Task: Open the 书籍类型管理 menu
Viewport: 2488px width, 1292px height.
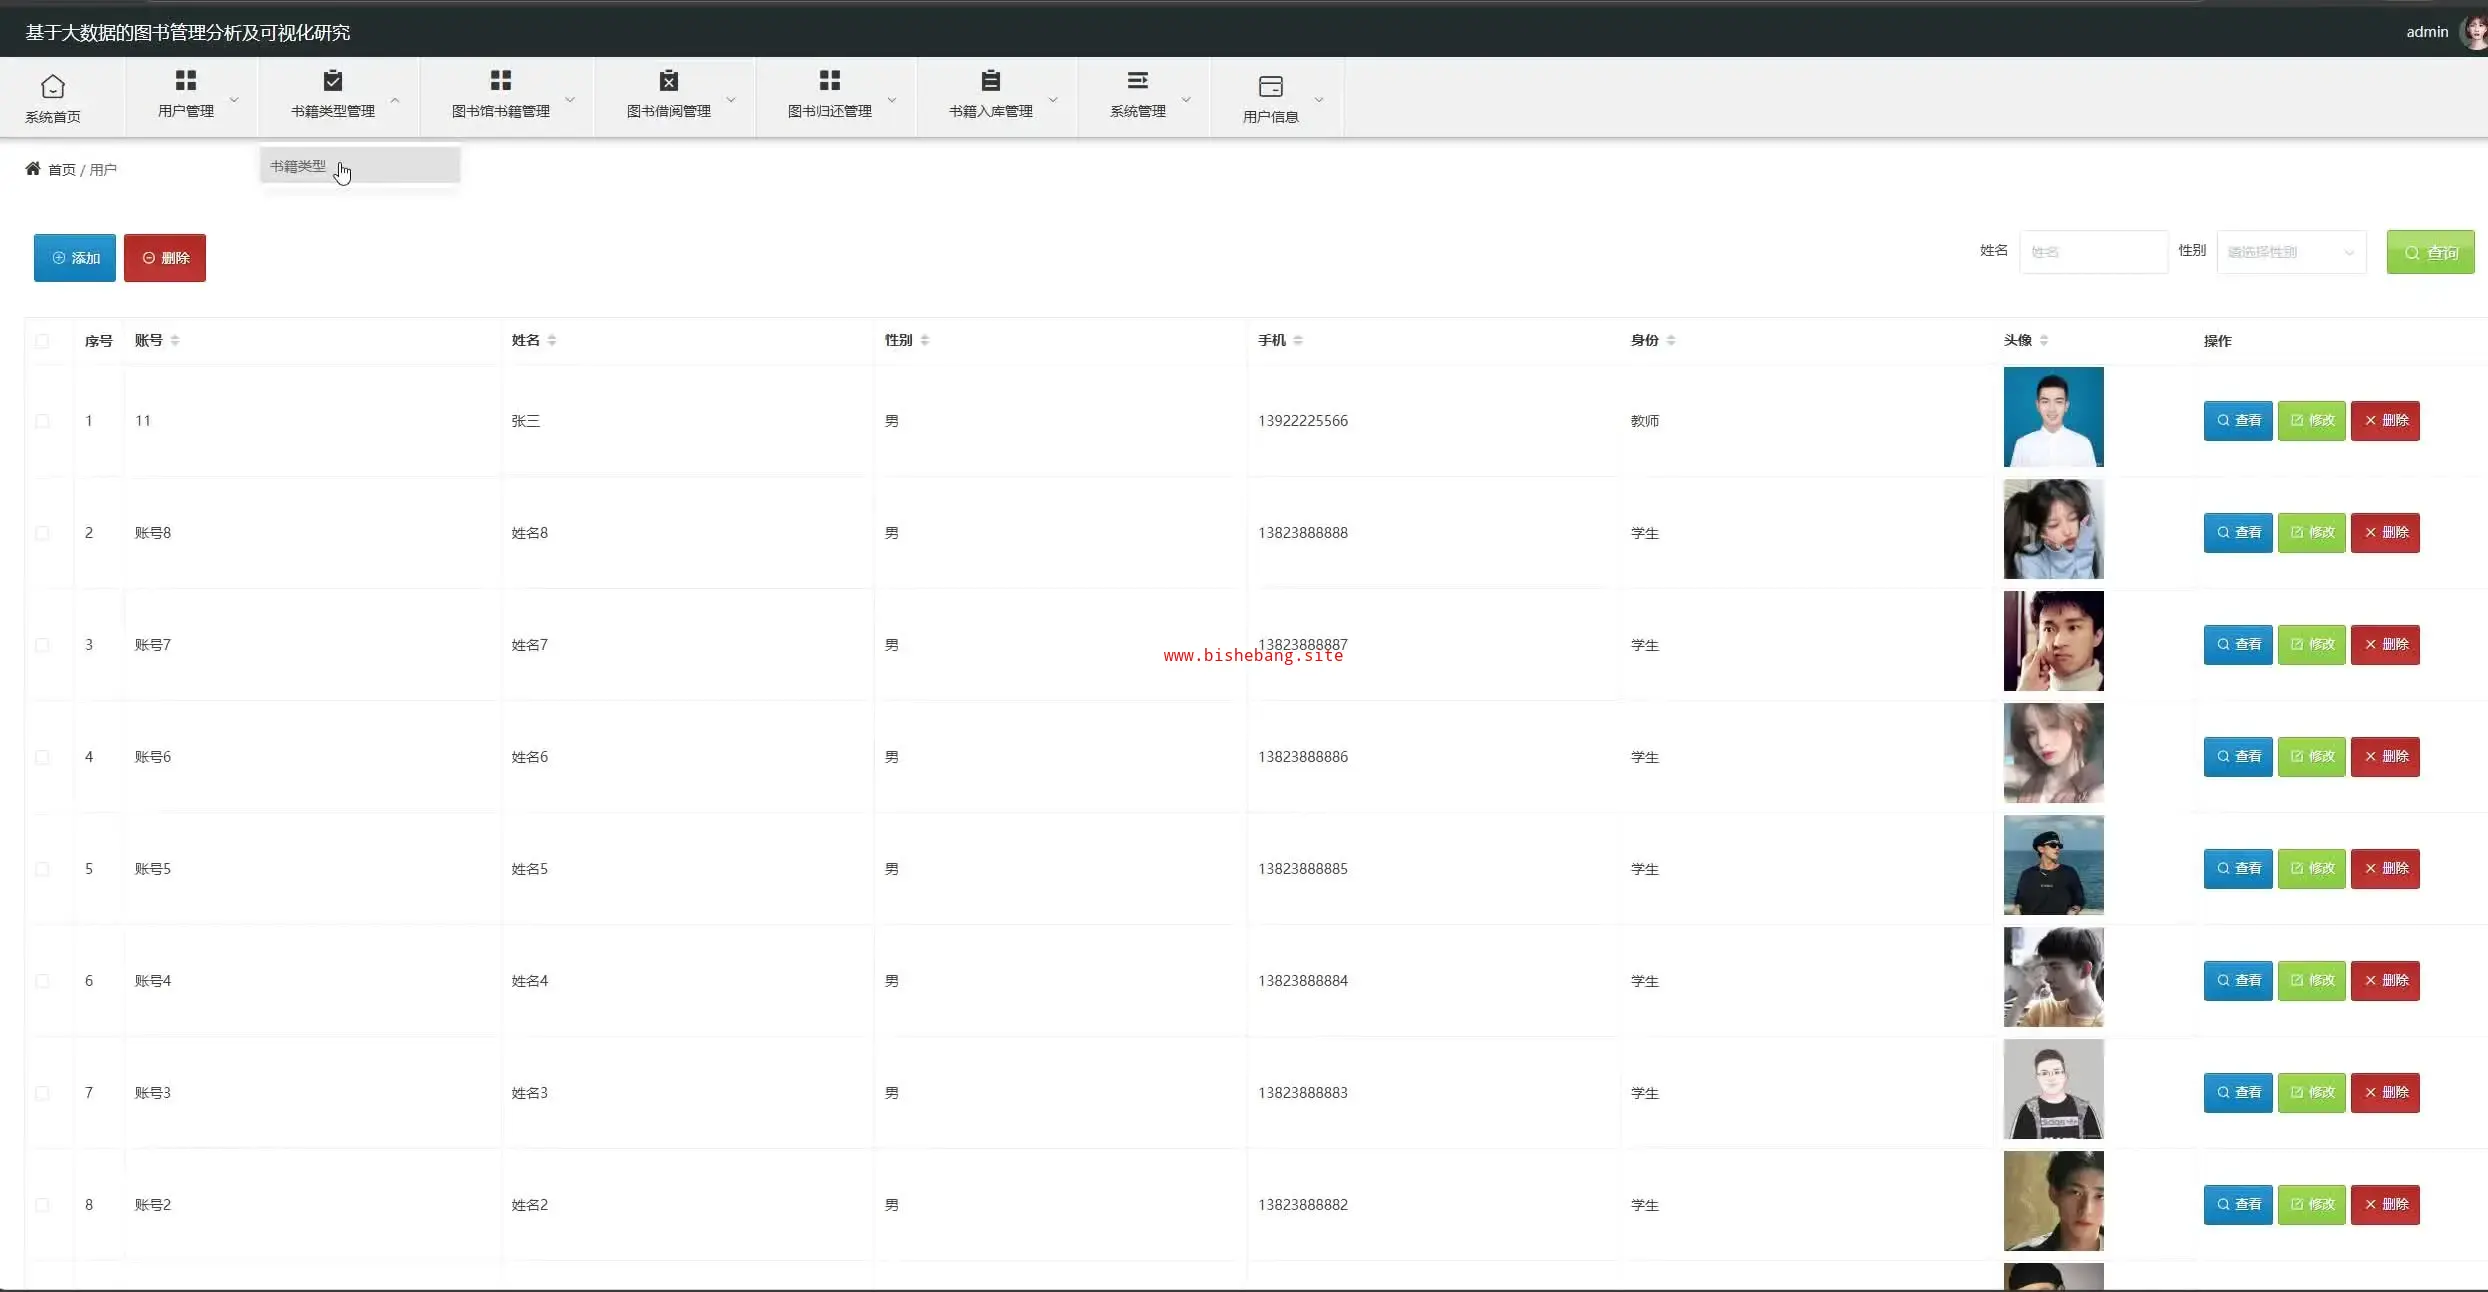Action: 333,95
